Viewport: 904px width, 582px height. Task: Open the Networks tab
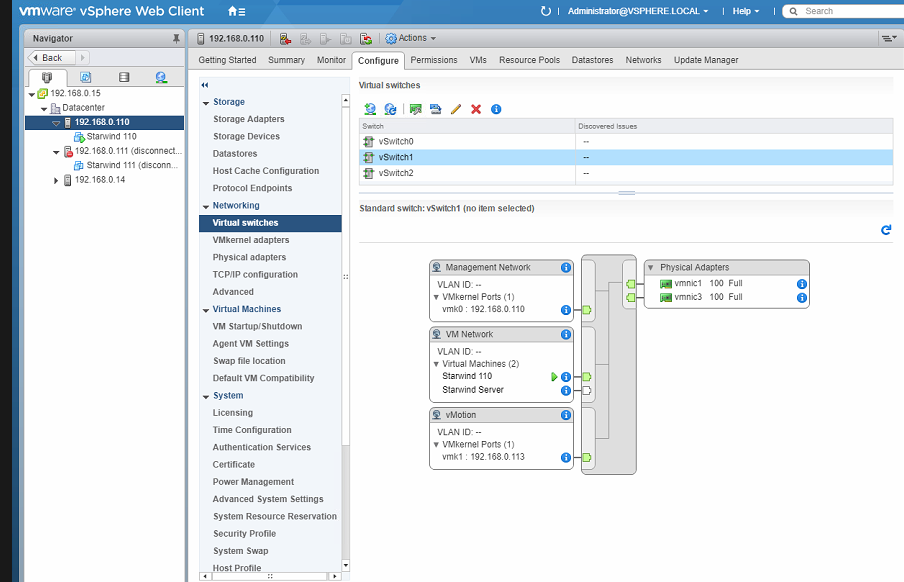(643, 60)
